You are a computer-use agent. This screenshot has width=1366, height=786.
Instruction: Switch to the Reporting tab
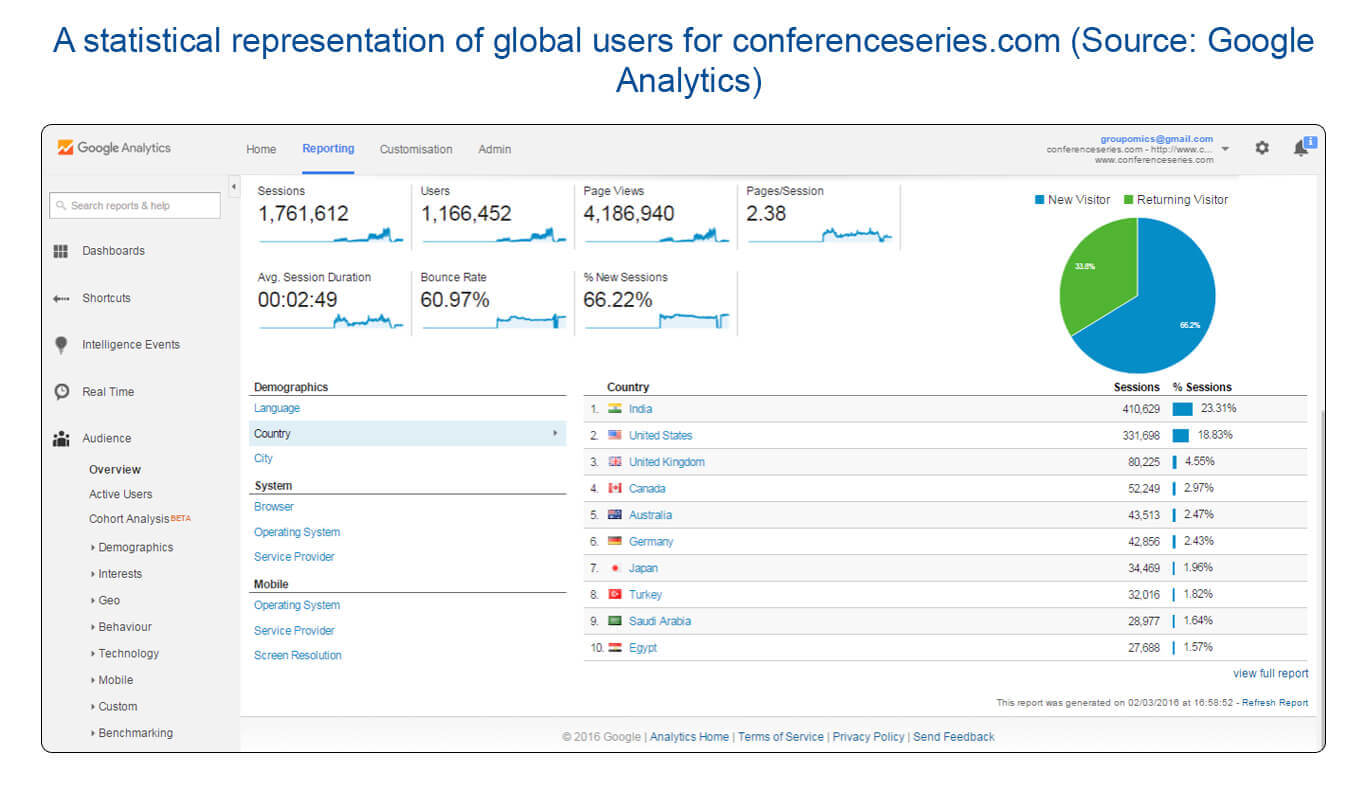pyautogui.click(x=328, y=149)
